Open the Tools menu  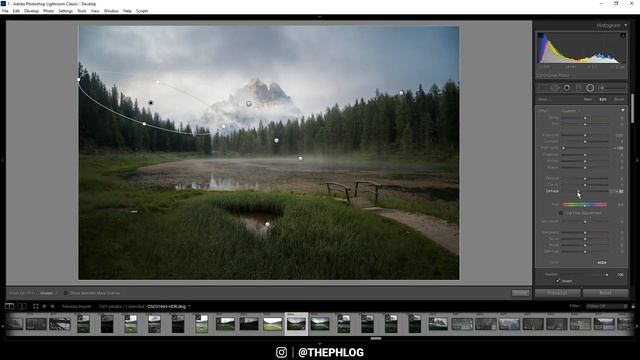[82, 11]
